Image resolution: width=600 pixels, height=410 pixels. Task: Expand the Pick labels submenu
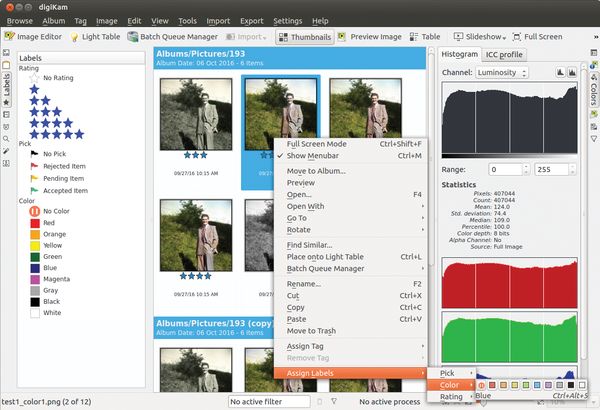click(451, 373)
